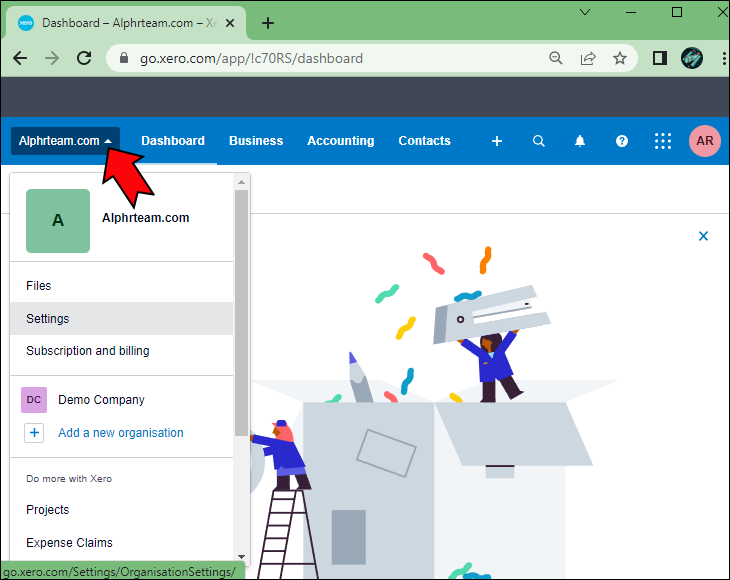This screenshot has width=730, height=580.
Task: Select the green A organisation logo
Action: click(58, 221)
